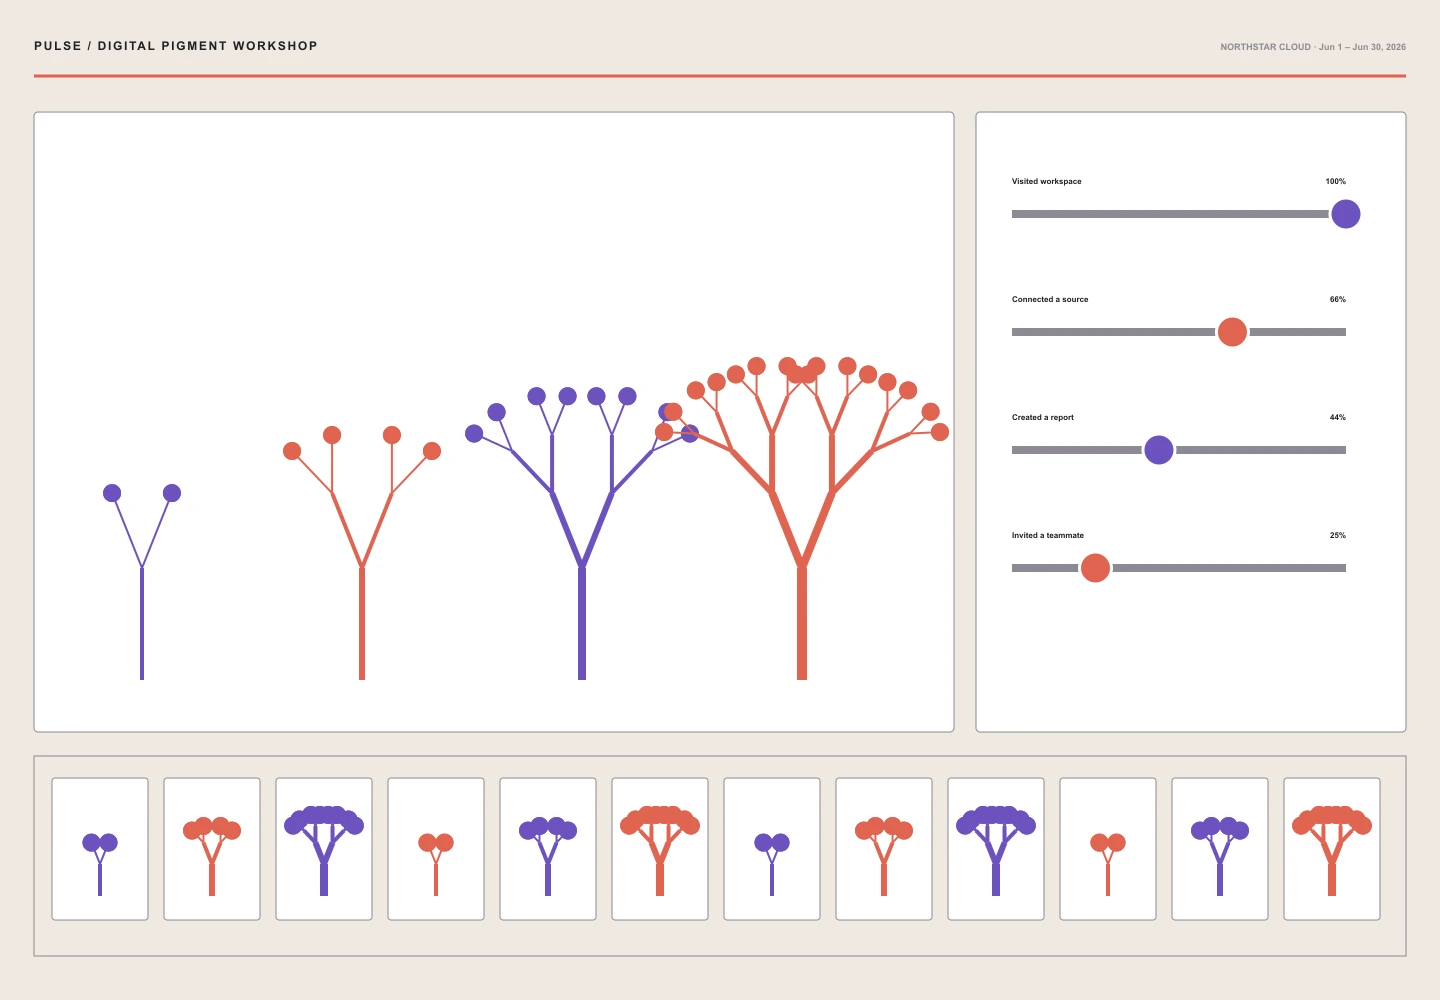The image size is (1440, 1000).
Task: Select the orange four-leaf tree in main chart
Action: [x=362, y=553]
